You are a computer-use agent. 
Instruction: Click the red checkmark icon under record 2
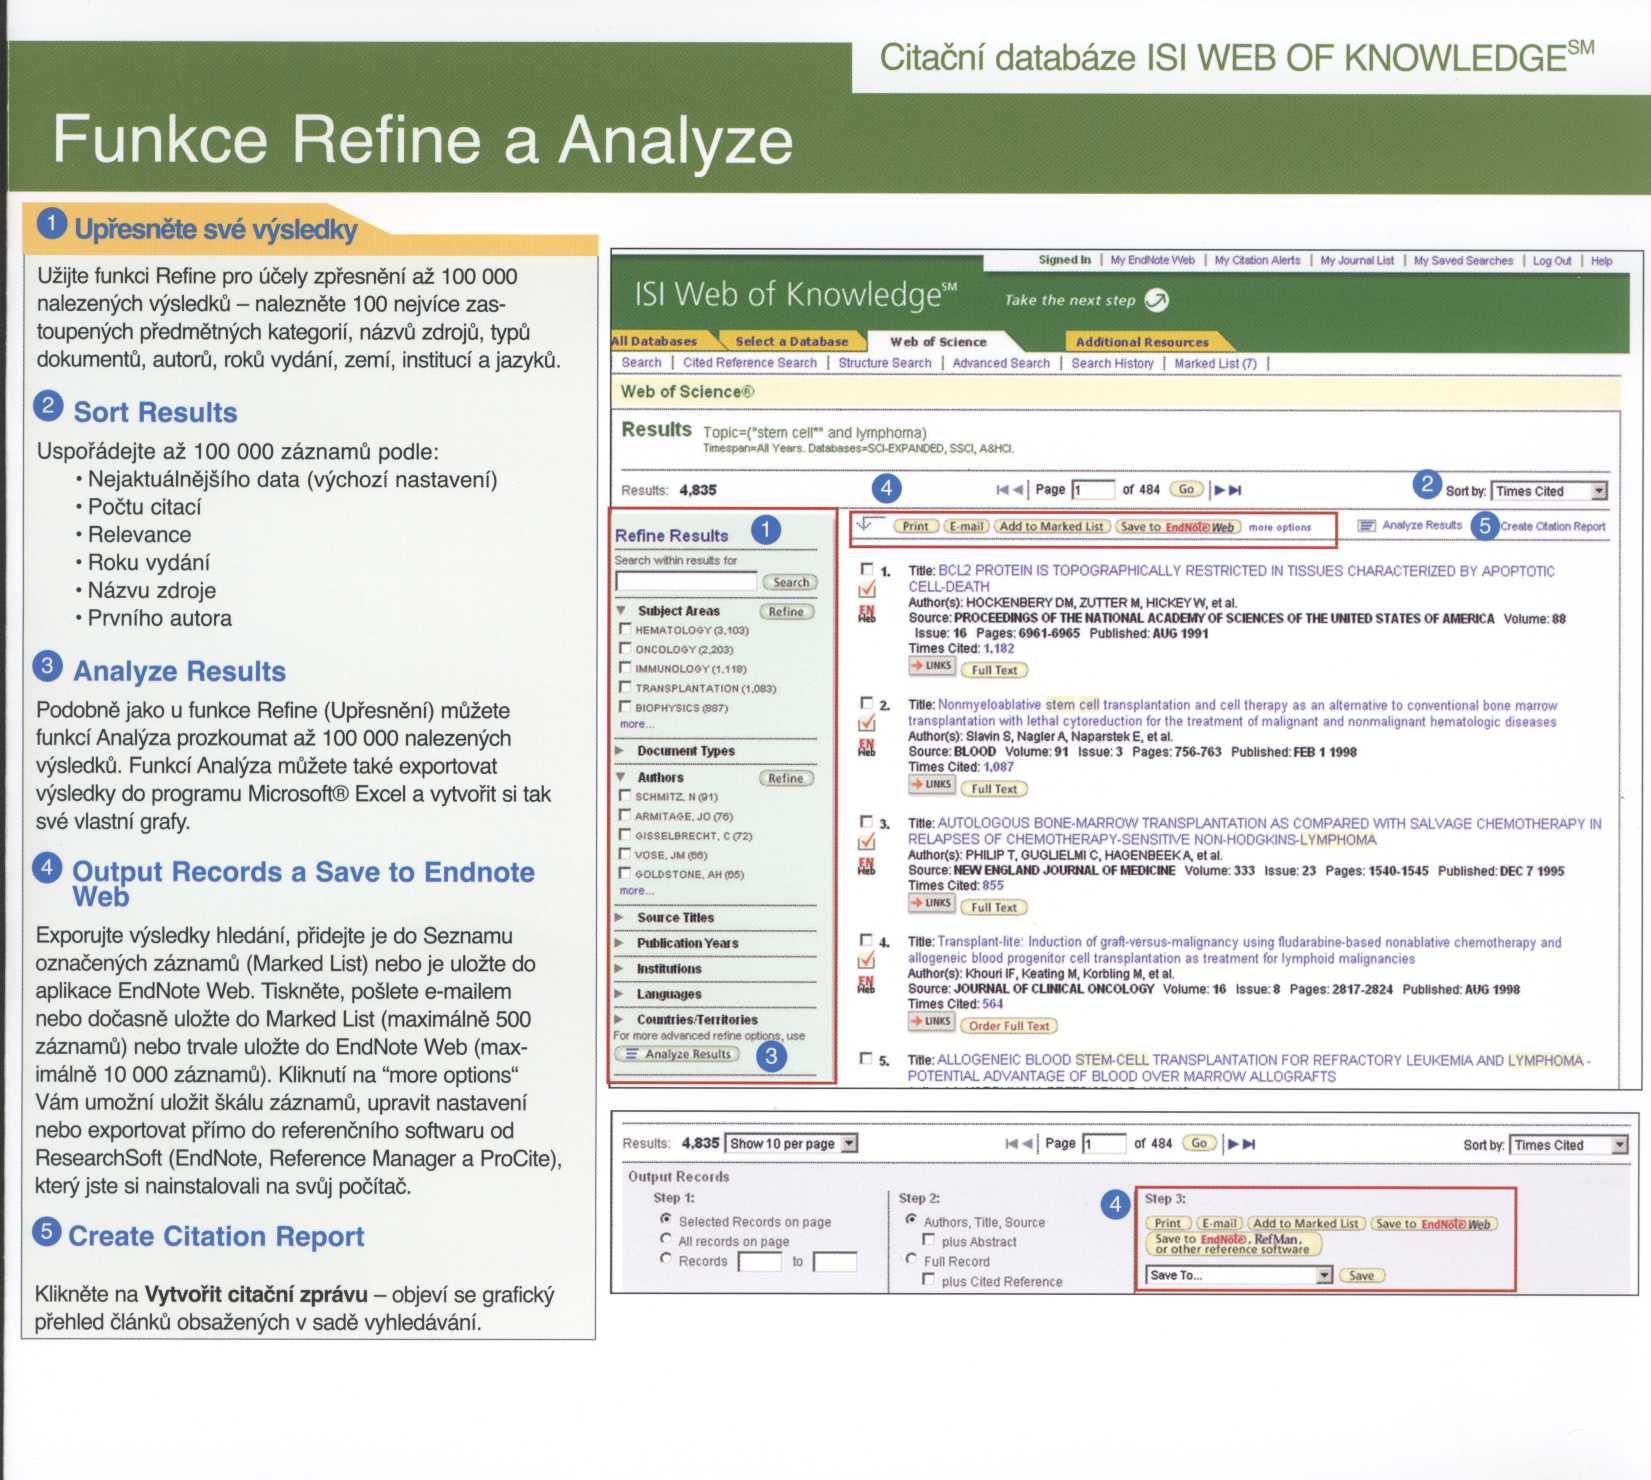point(867,722)
